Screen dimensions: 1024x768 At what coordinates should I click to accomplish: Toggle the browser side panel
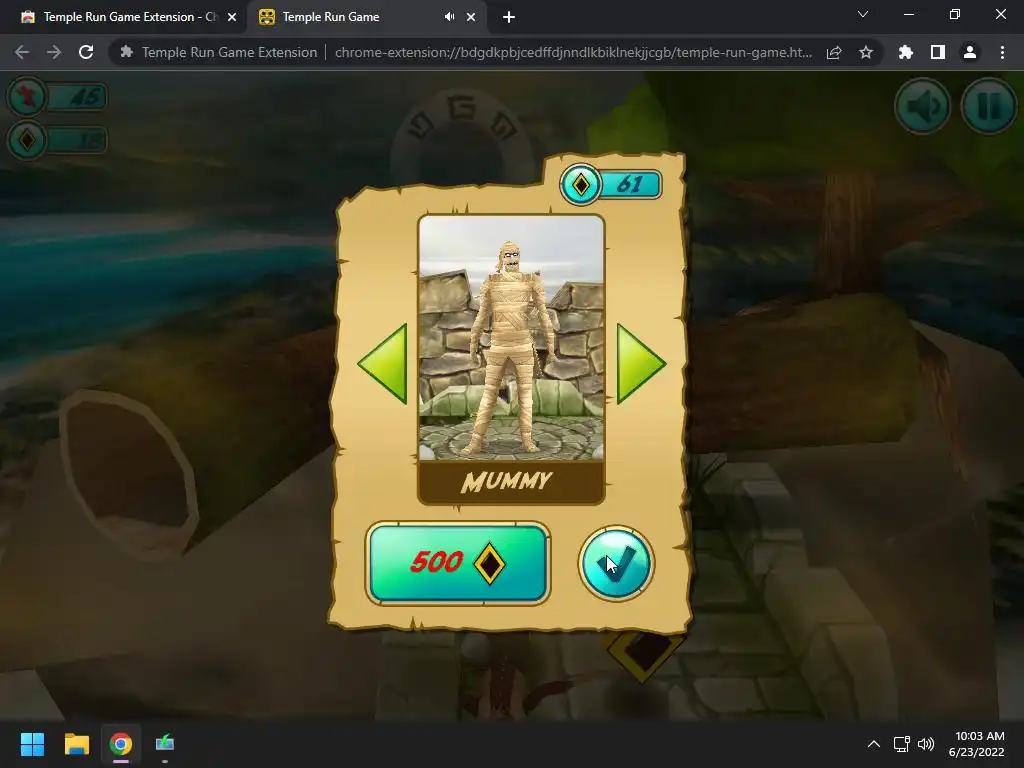[x=938, y=52]
